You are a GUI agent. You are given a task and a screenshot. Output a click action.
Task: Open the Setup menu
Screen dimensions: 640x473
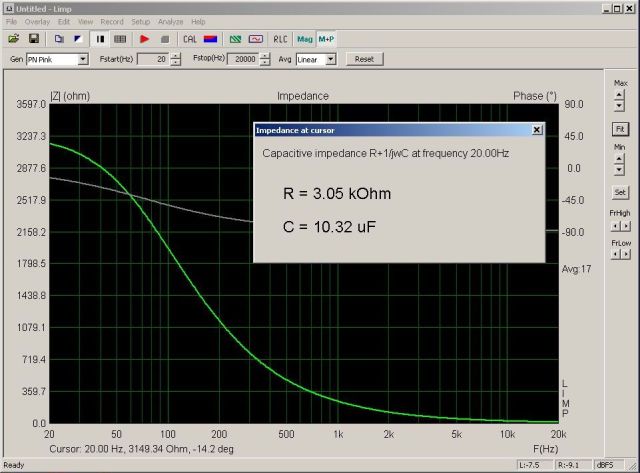(140, 22)
